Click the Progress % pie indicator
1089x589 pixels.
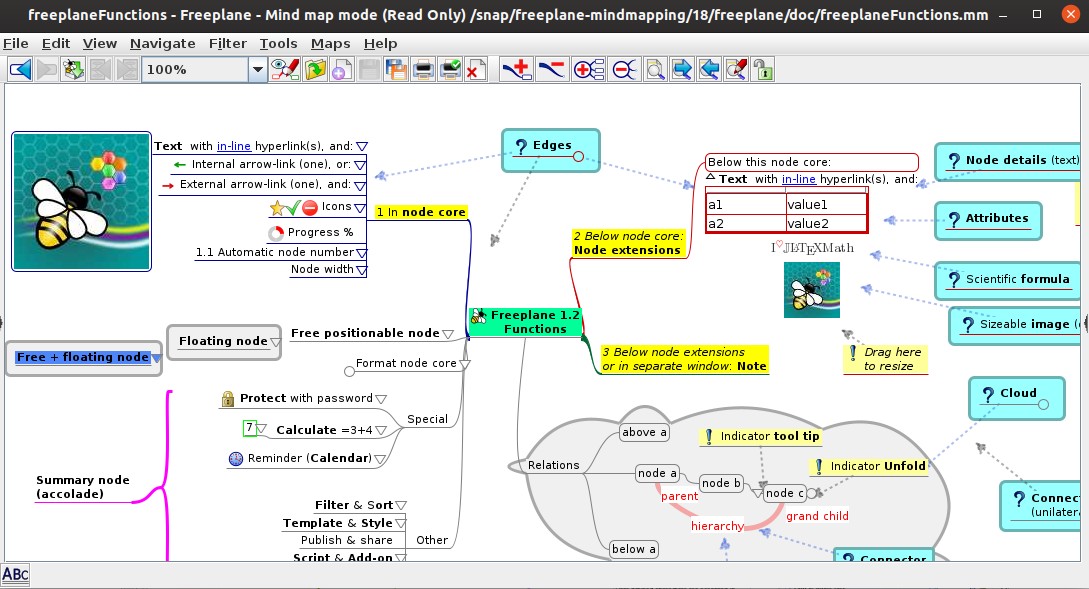[x=276, y=233]
